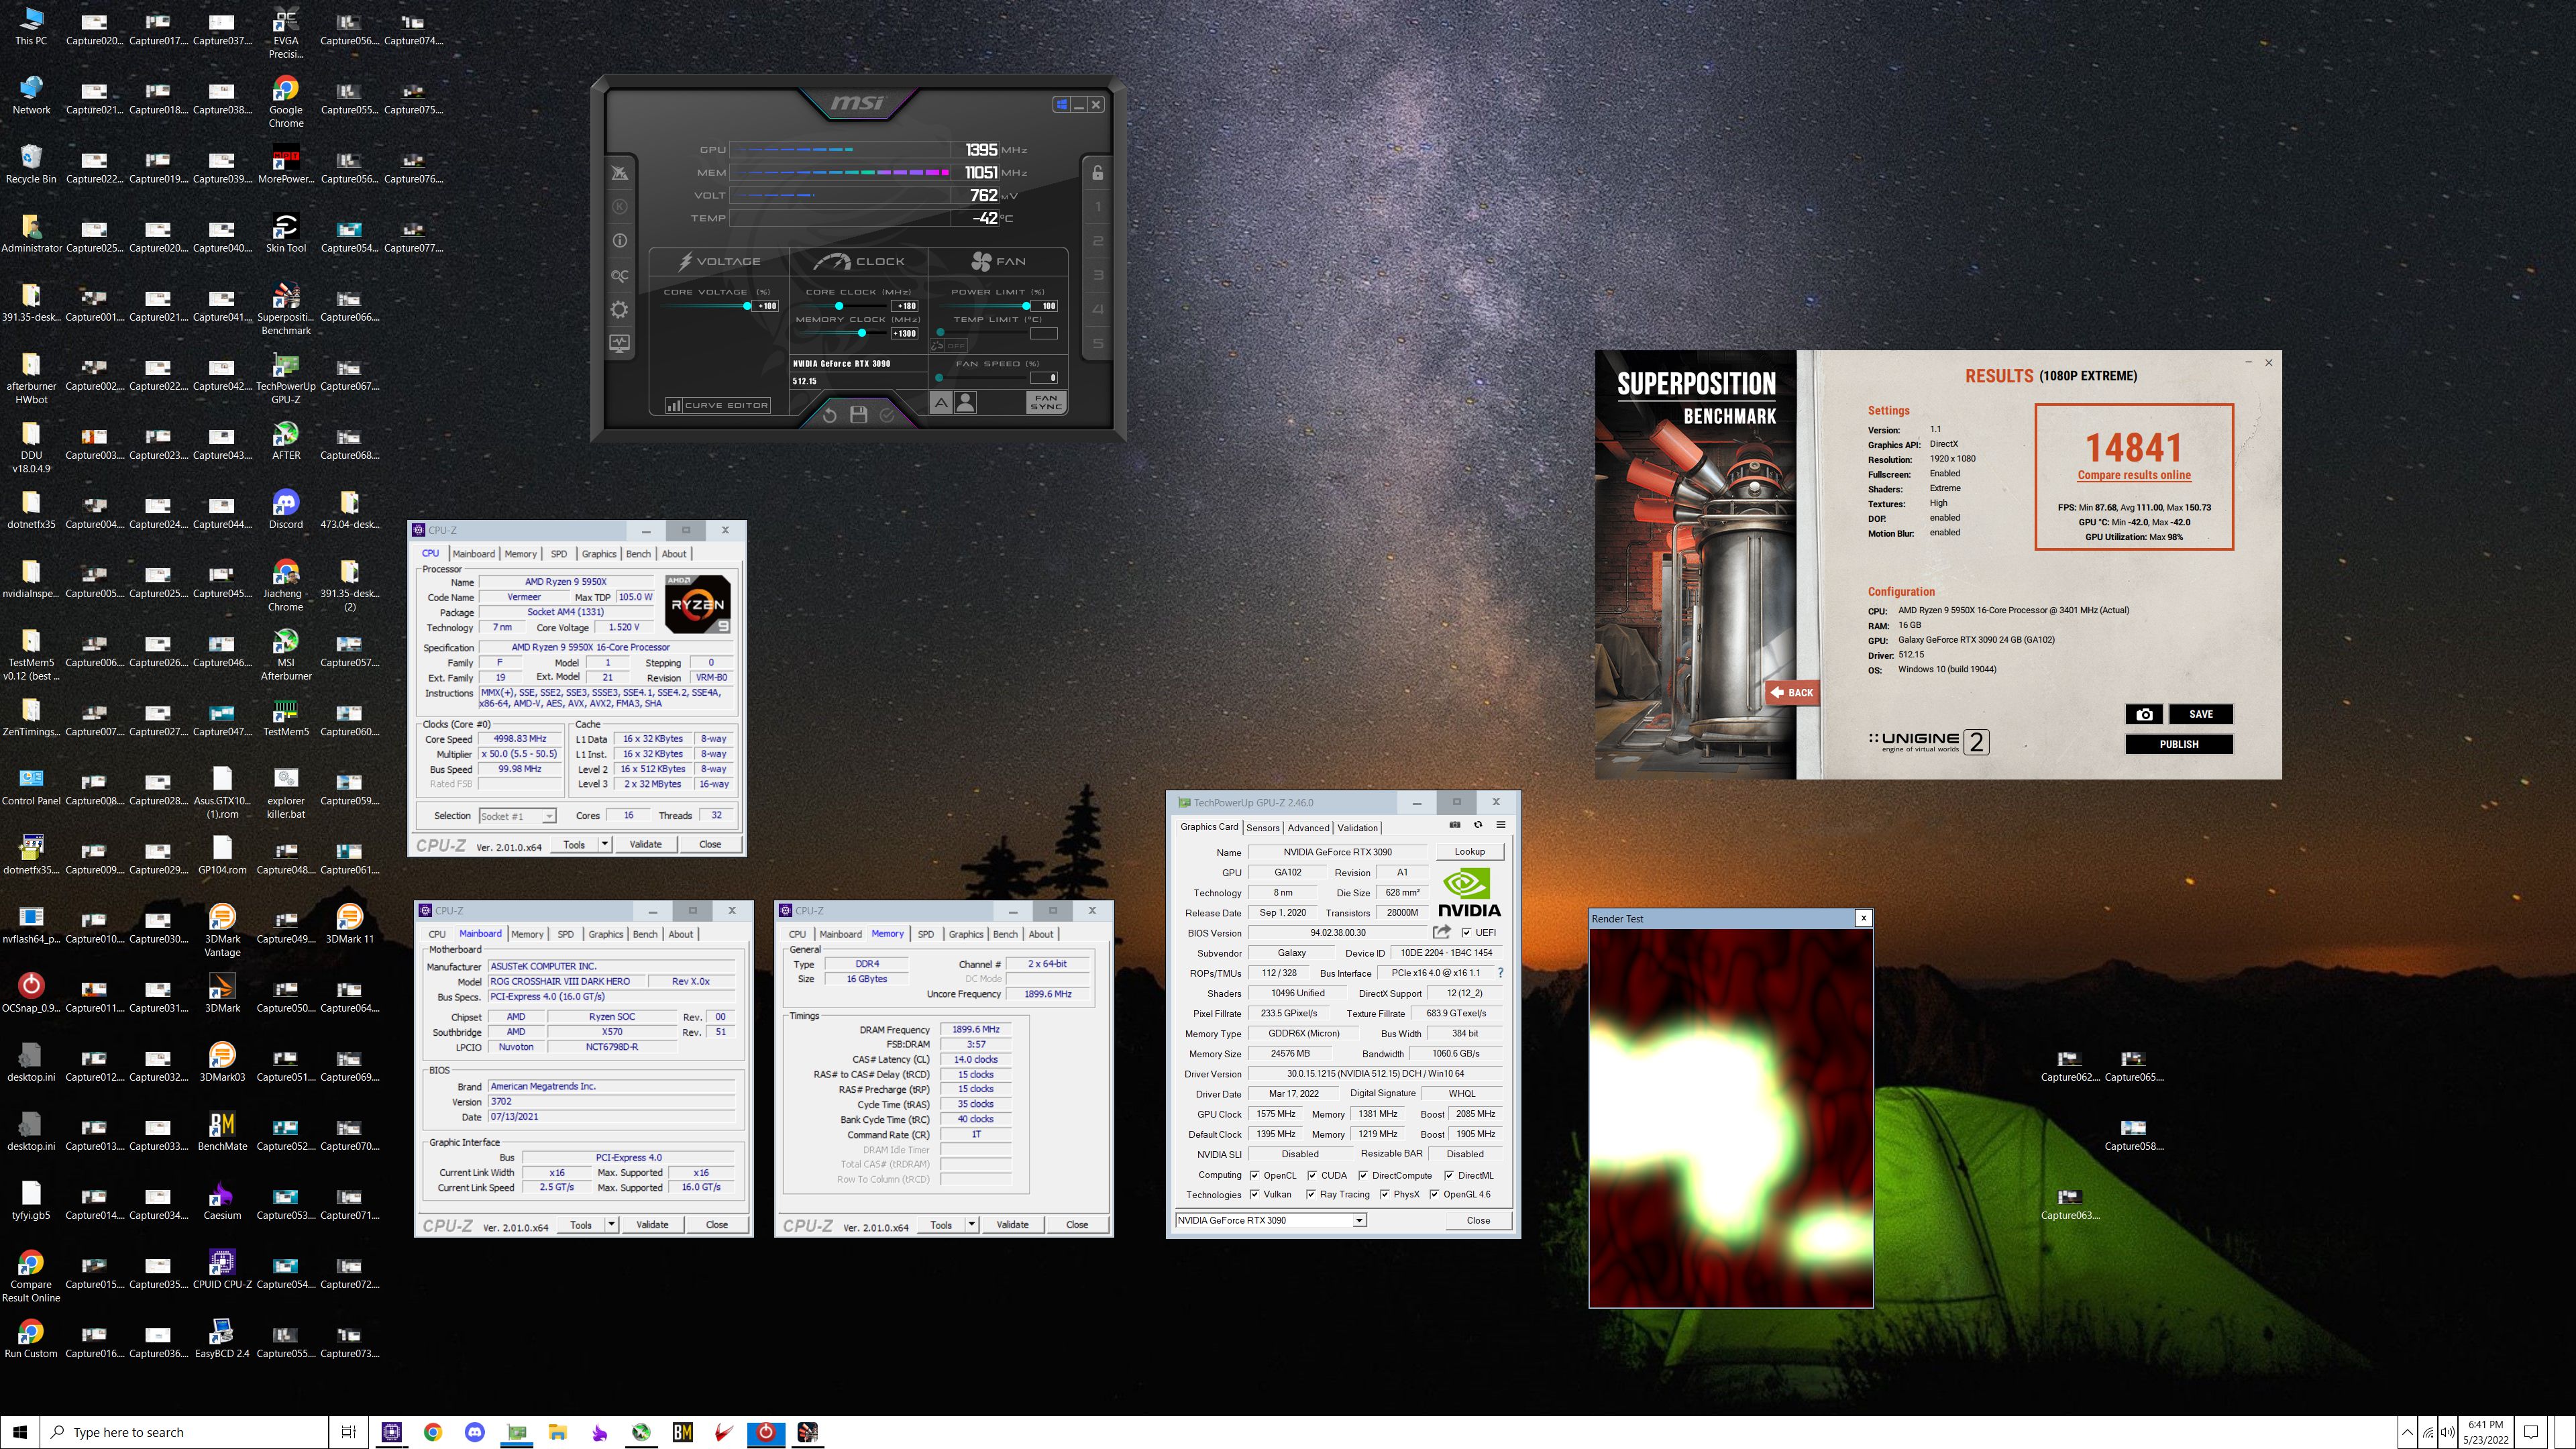Click Compare results online link
This screenshot has height=1449, width=2576.
click(2134, 475)
